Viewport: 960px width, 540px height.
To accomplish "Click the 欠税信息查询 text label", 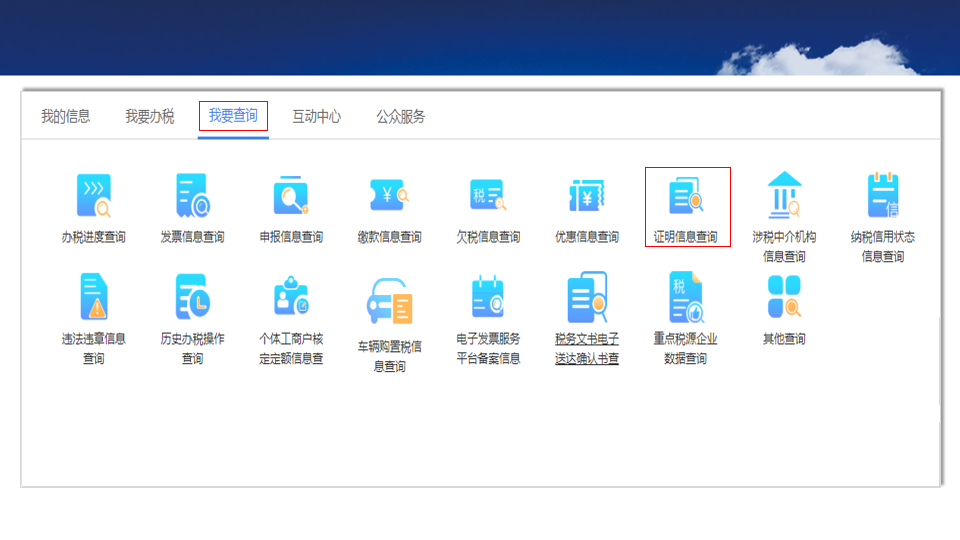I will click(x=488, y=237).
